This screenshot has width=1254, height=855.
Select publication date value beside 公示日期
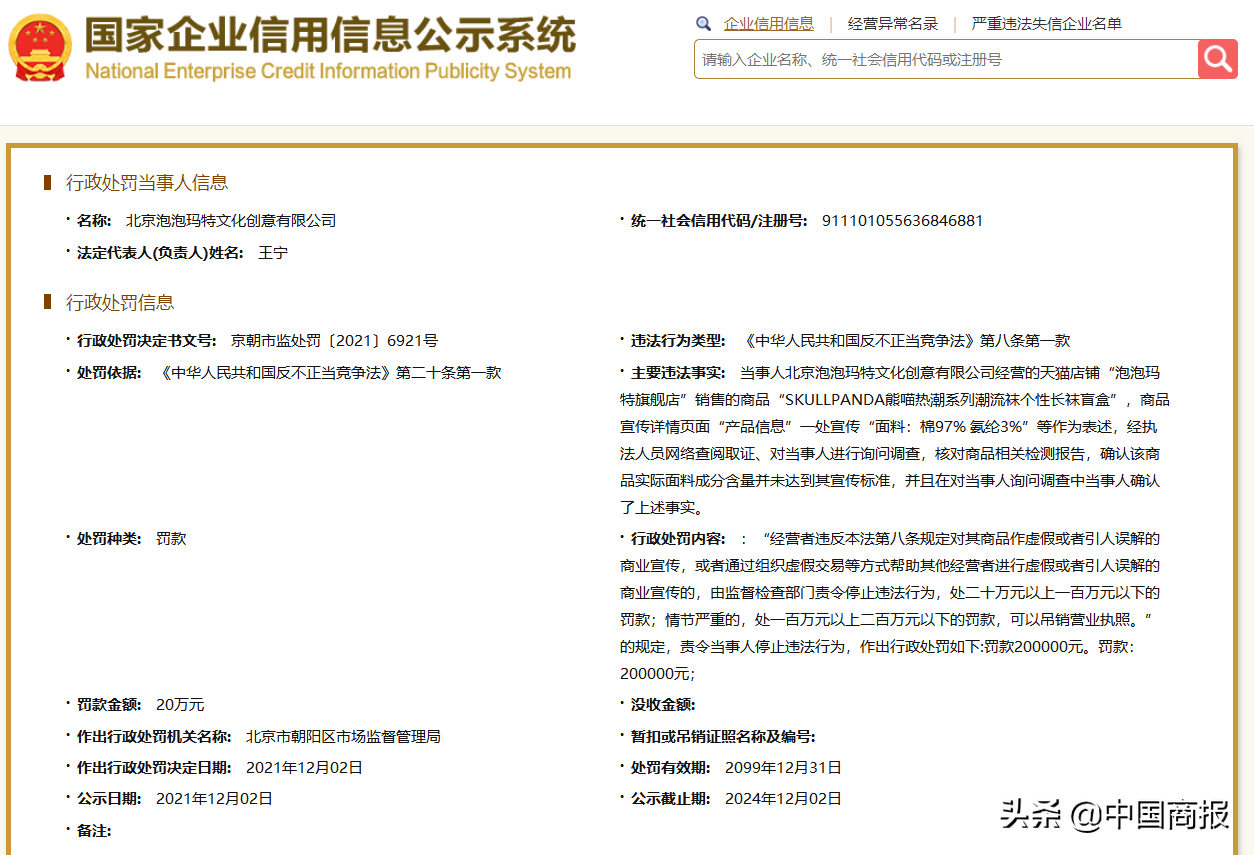(x=214, y=799)
